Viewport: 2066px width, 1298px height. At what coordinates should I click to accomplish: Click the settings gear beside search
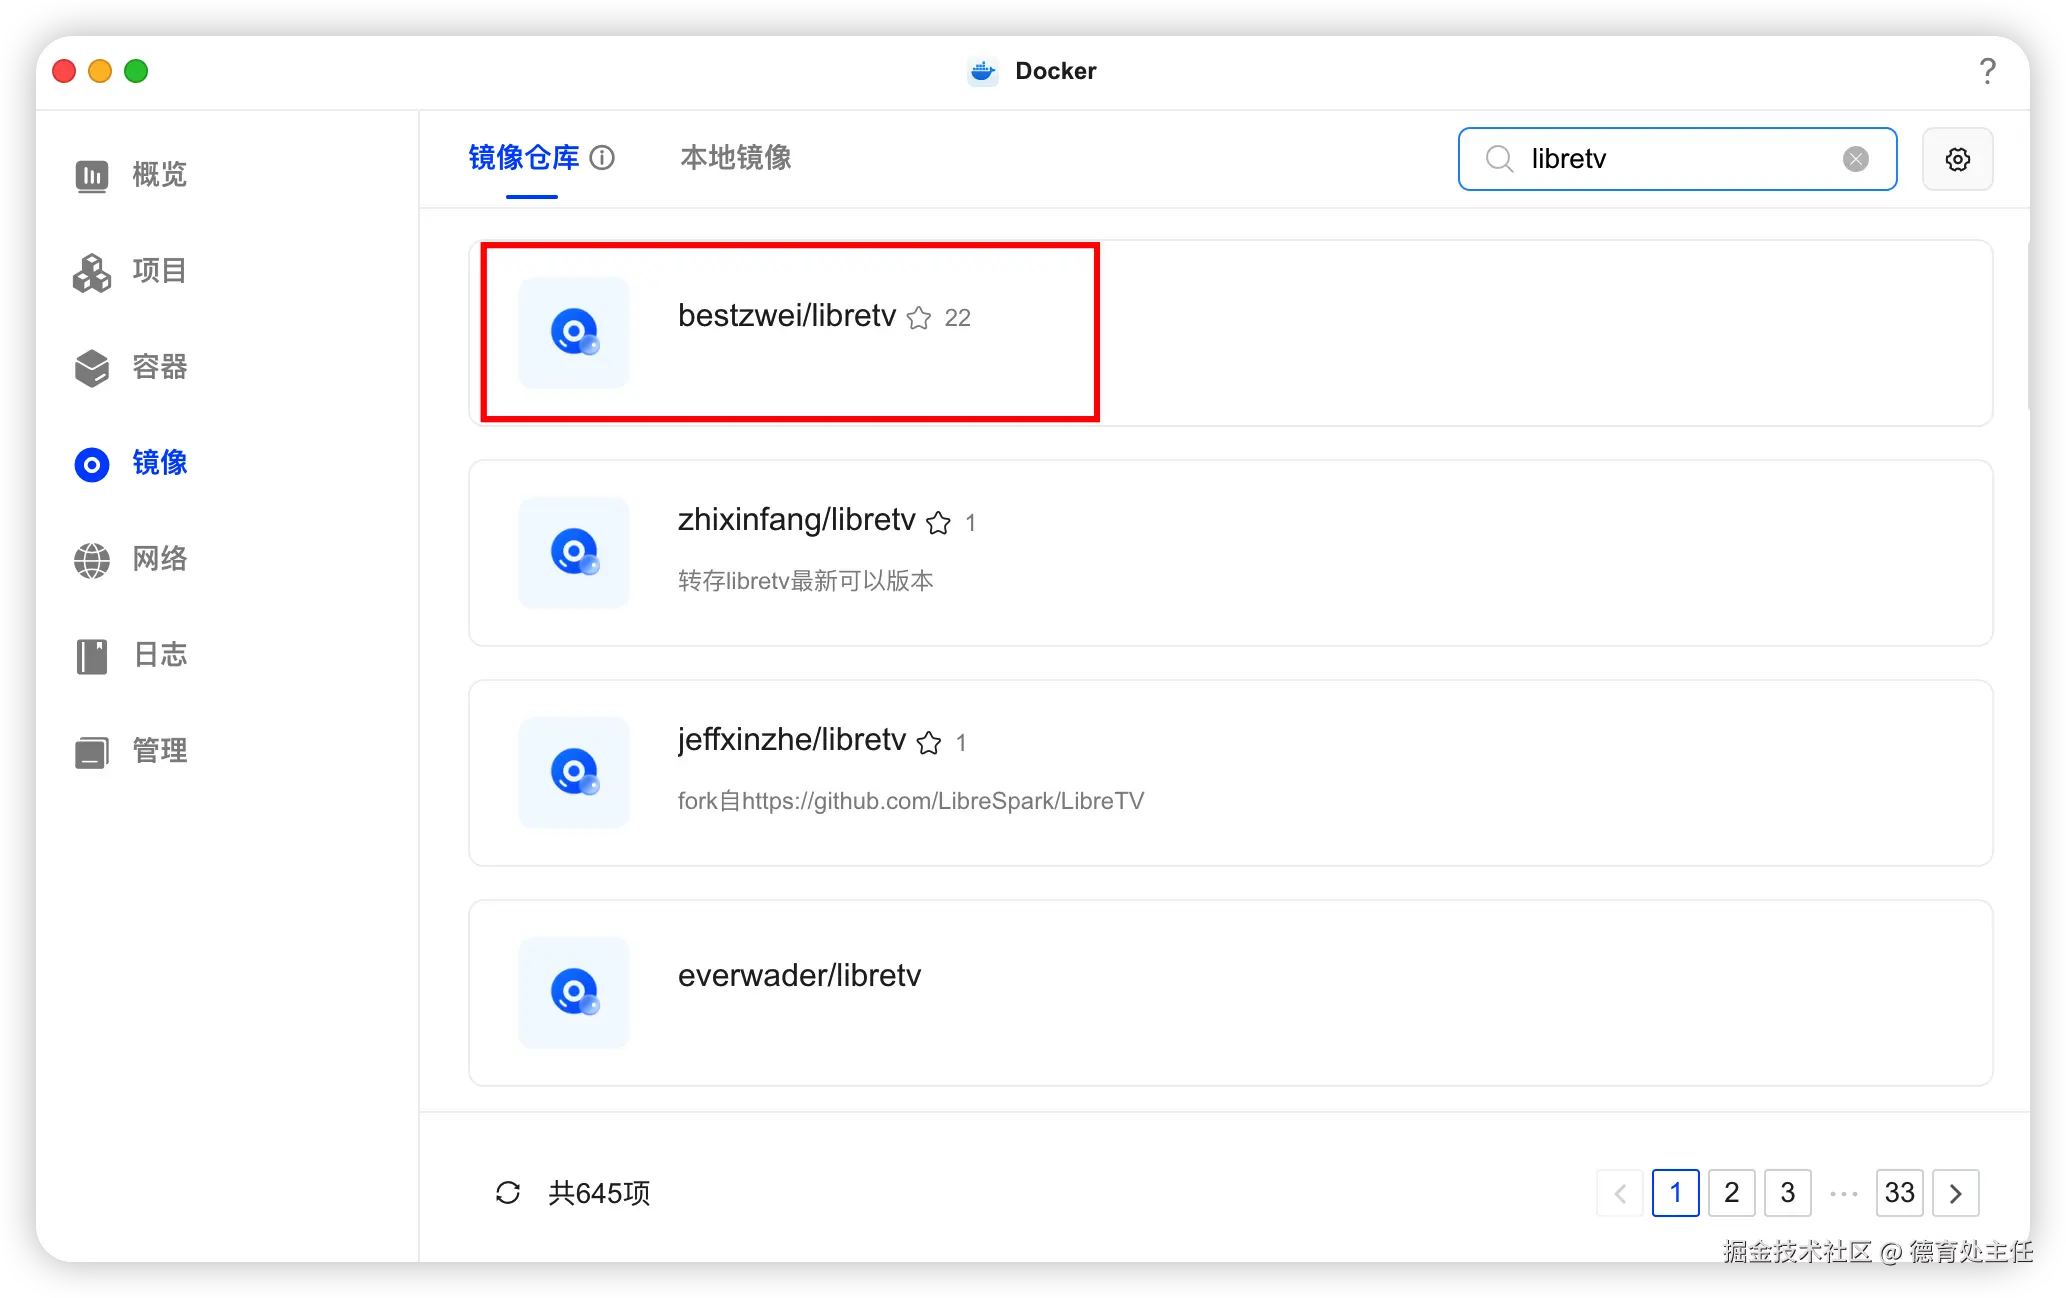click(x=1957, y=159)
